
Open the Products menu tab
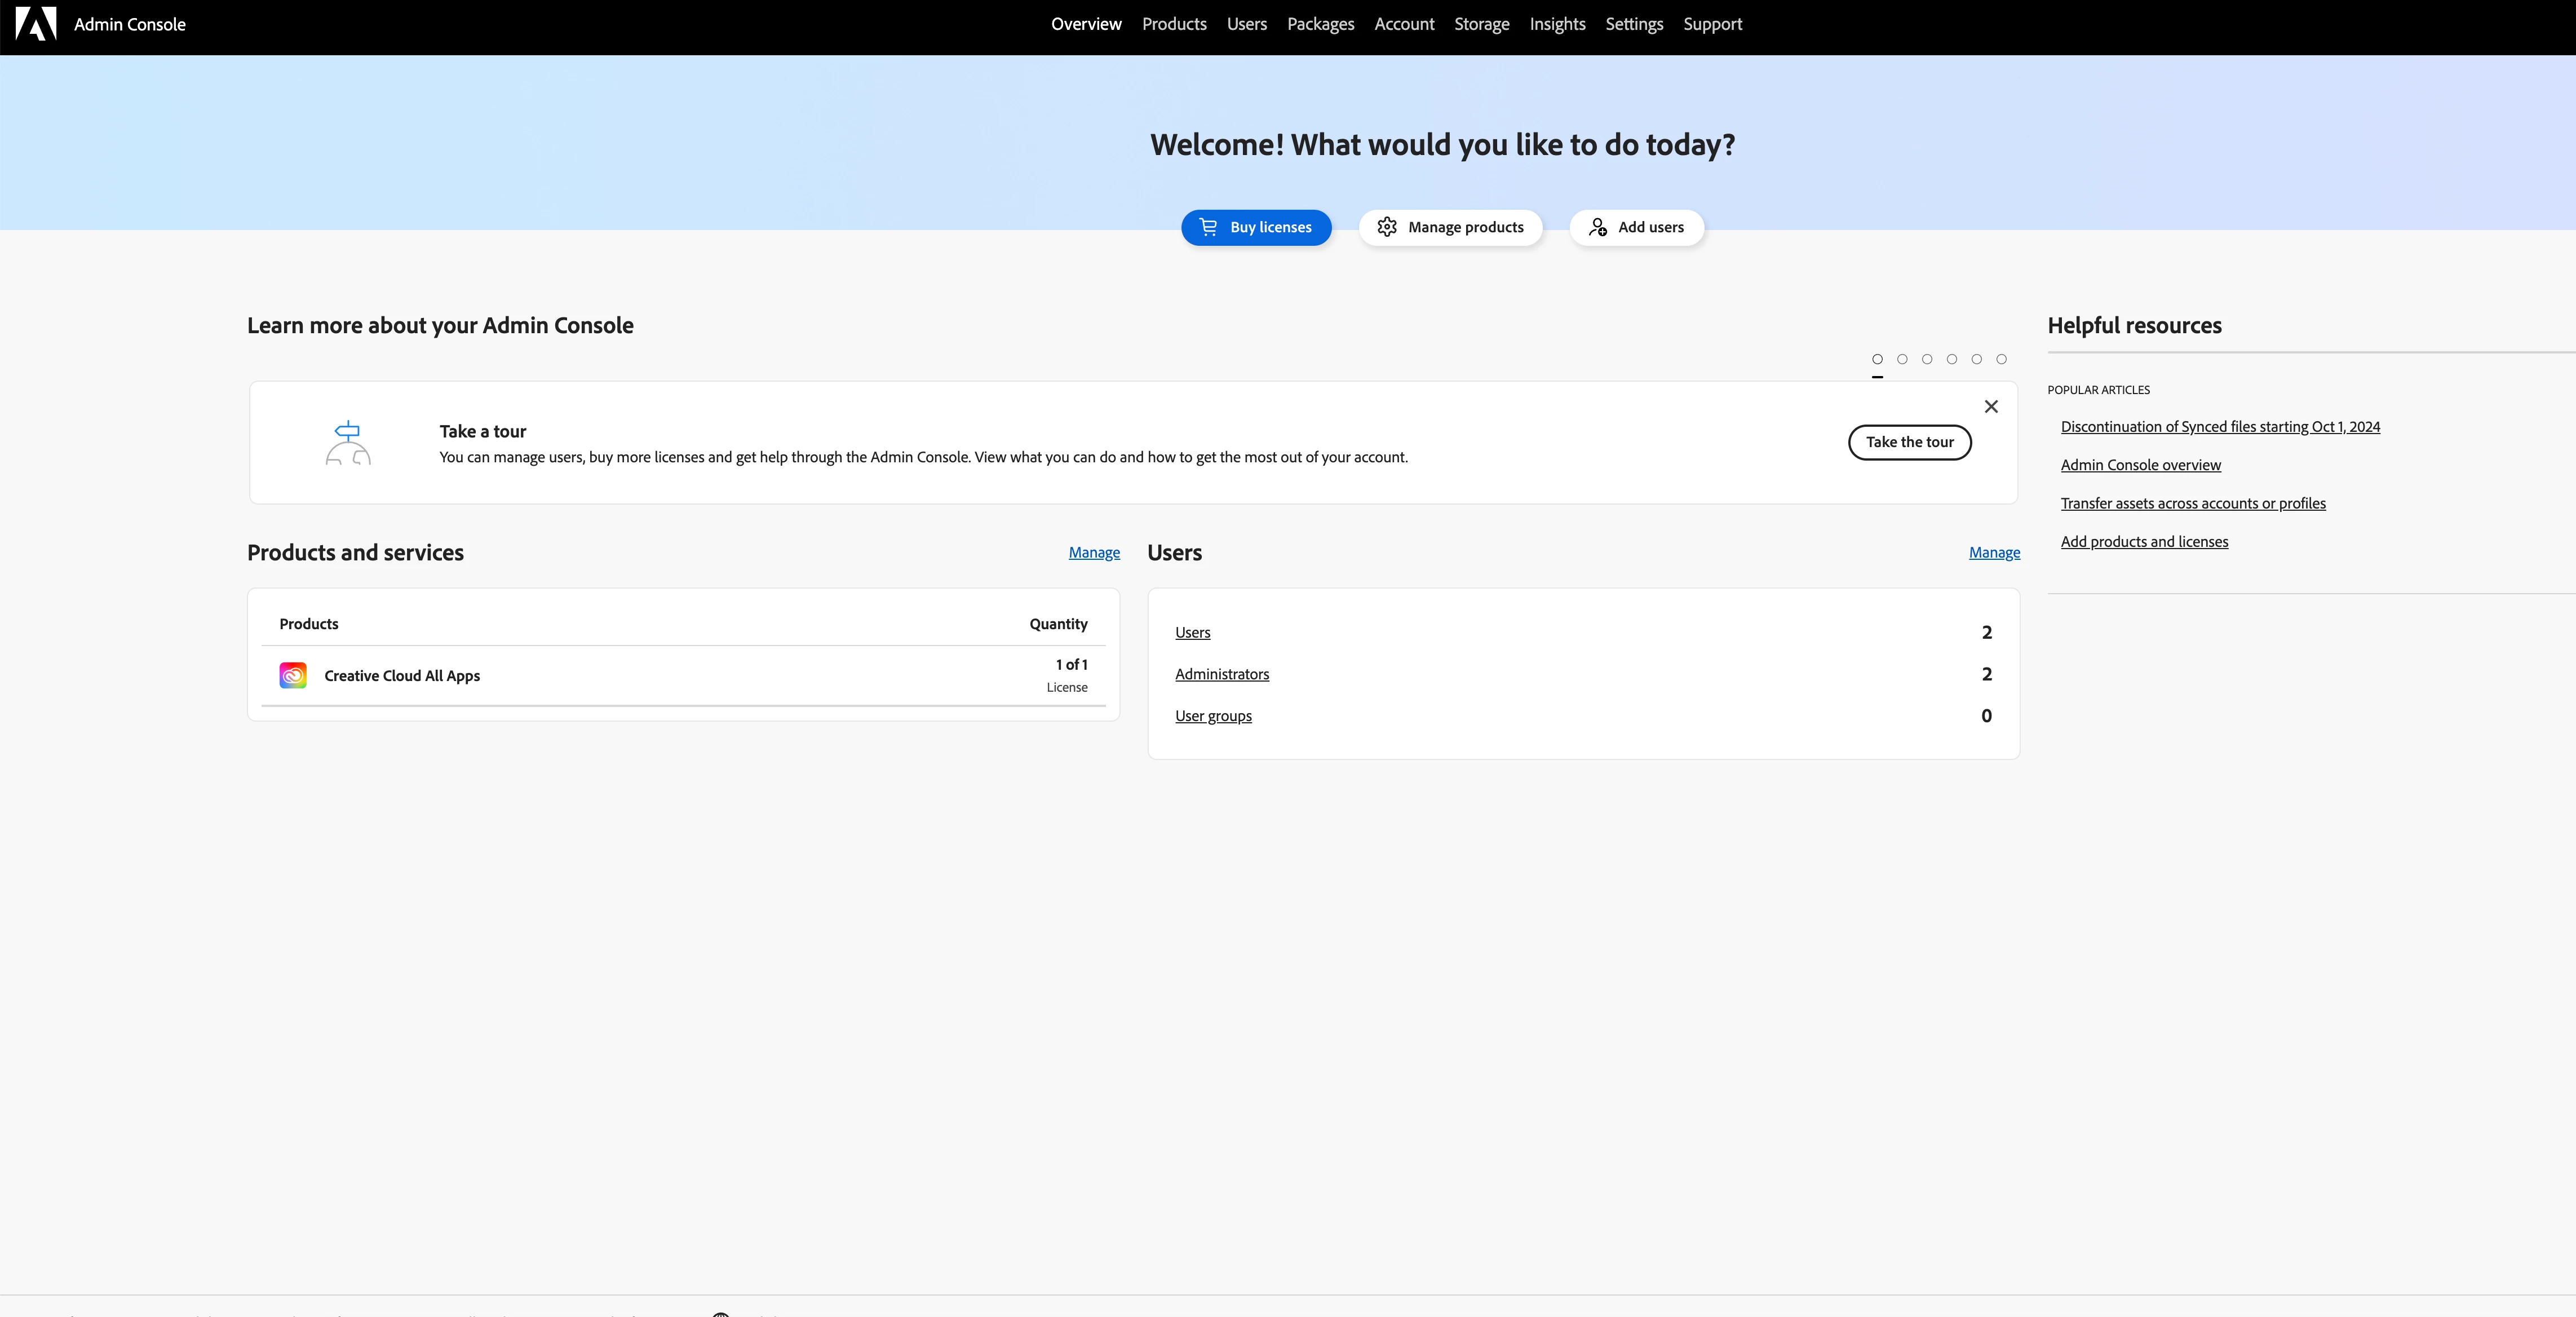[x=1174, y=24]
